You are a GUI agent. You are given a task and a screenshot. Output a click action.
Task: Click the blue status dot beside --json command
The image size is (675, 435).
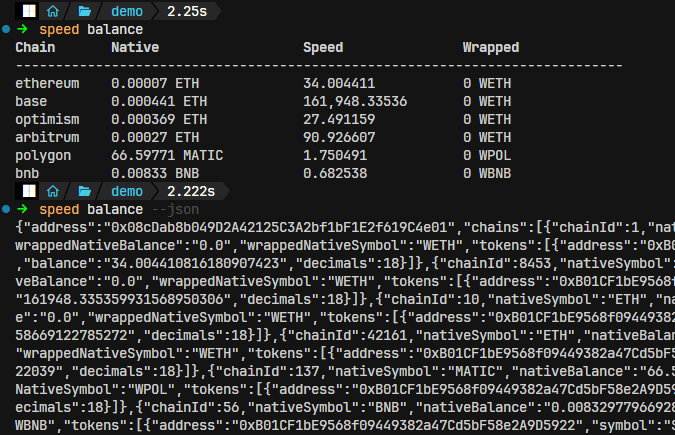[6, 209]
